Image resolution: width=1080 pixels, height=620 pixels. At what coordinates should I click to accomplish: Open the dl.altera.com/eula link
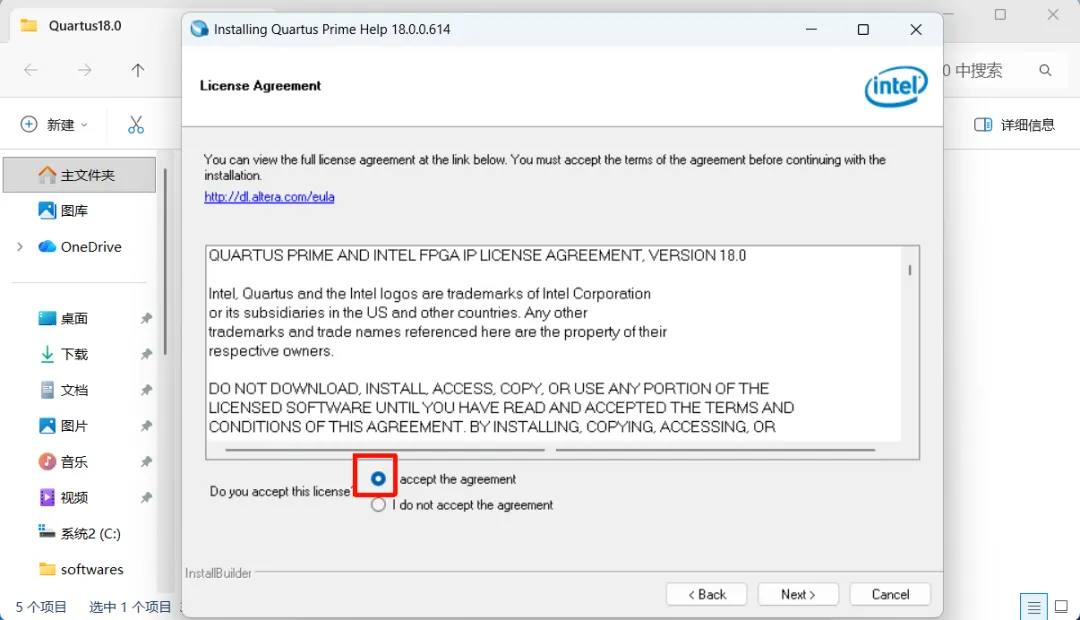click(269, 196)
